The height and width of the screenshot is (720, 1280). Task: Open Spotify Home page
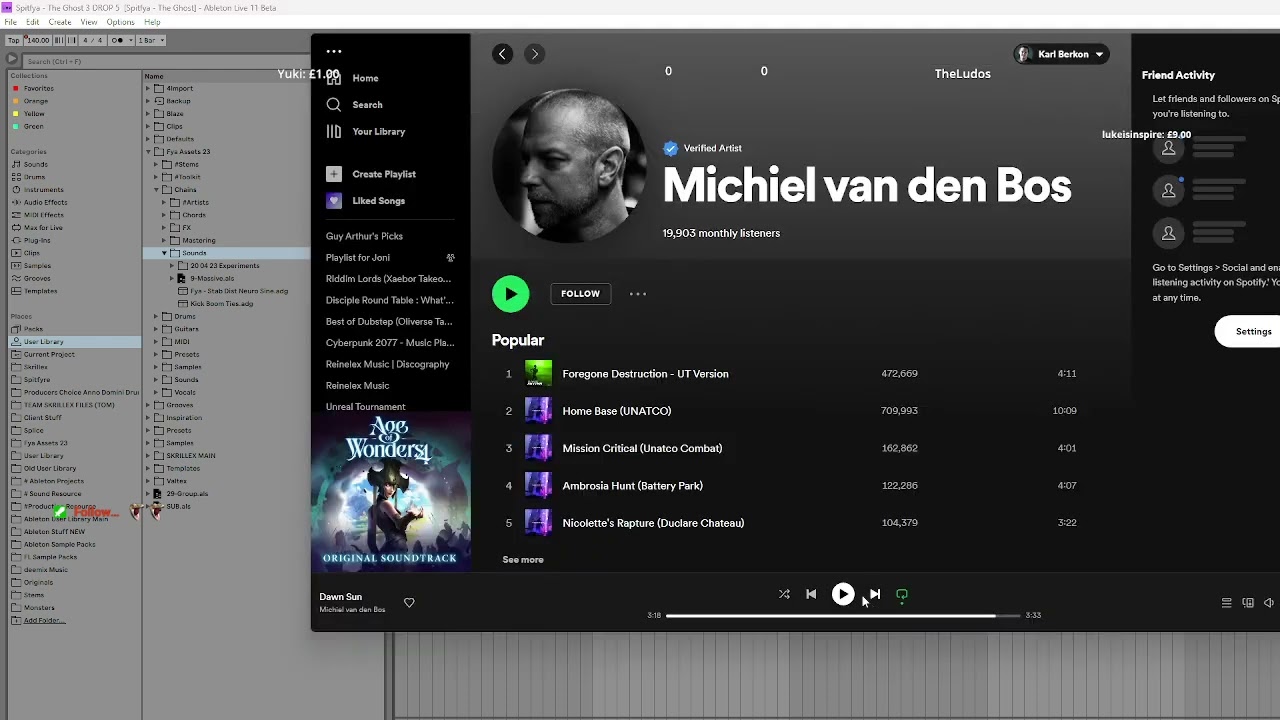click(365, 78)
